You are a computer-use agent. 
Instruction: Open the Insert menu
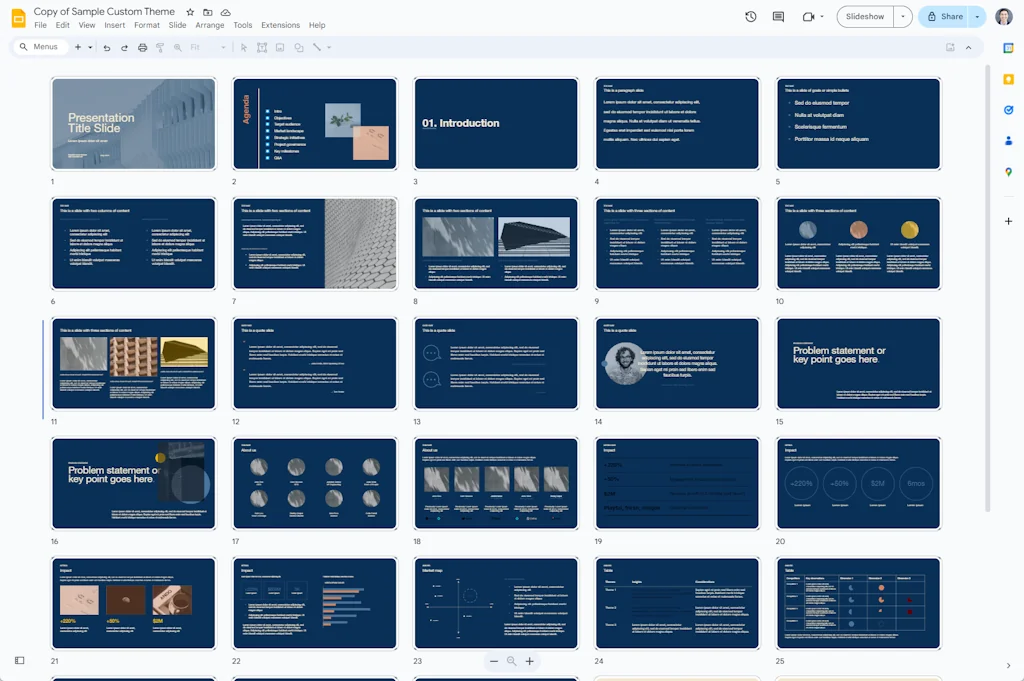pyautogui.click(x=114, y=25)
